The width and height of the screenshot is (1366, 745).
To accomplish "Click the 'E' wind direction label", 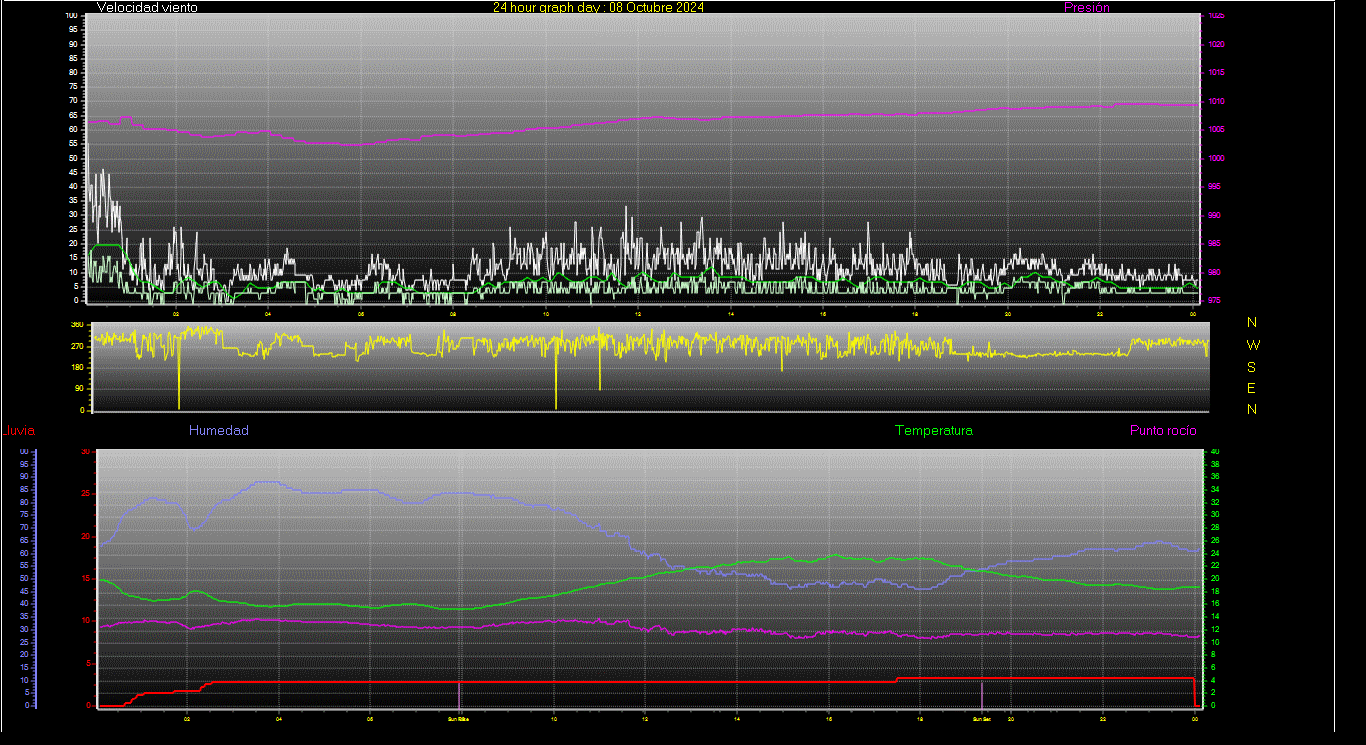I will coord(1252,388).
